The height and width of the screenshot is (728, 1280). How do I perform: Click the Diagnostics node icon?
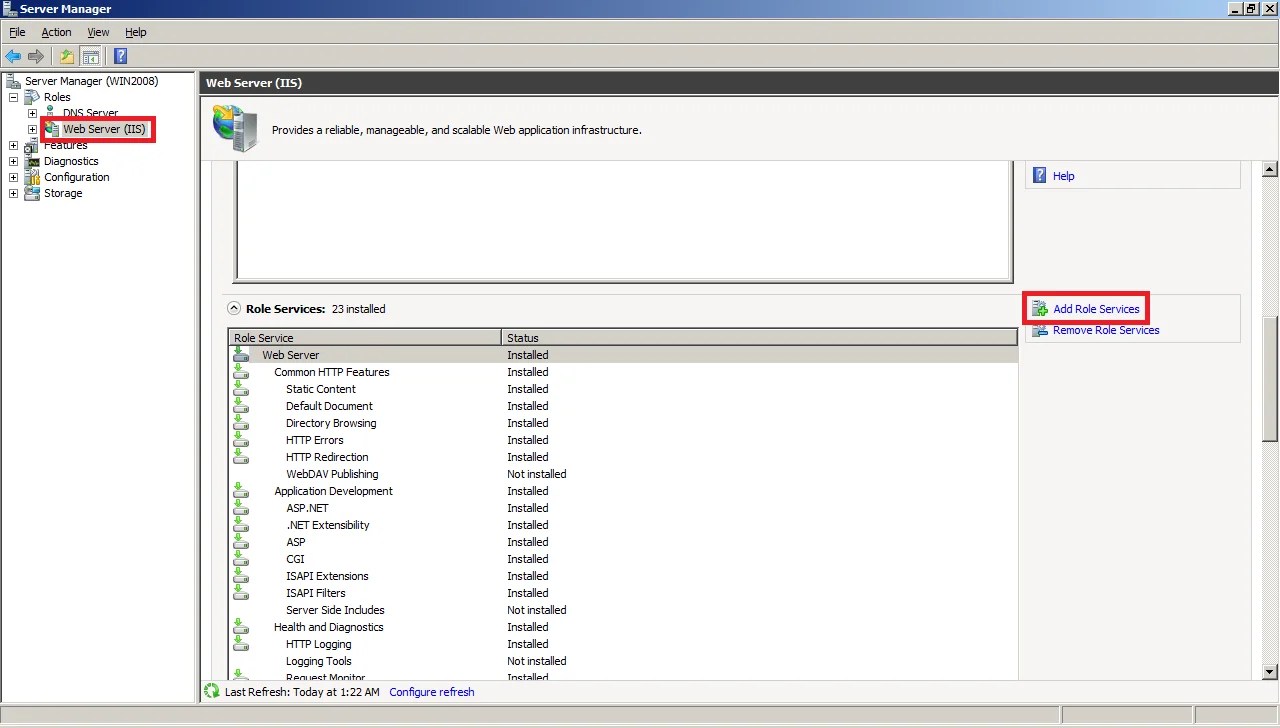[33, 161]
